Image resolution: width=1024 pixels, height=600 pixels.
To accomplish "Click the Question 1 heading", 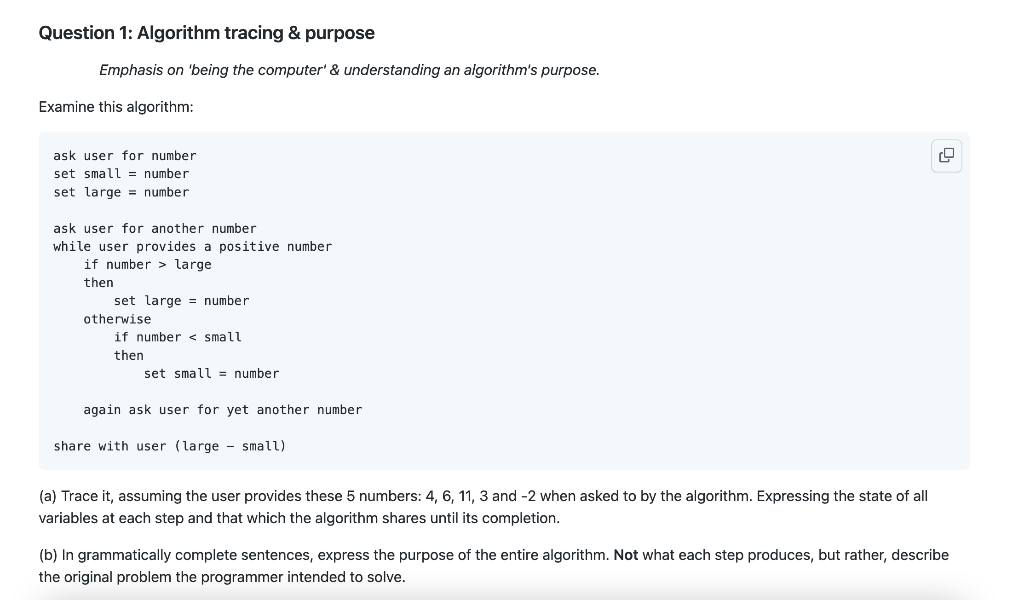I will click(206, 33).
